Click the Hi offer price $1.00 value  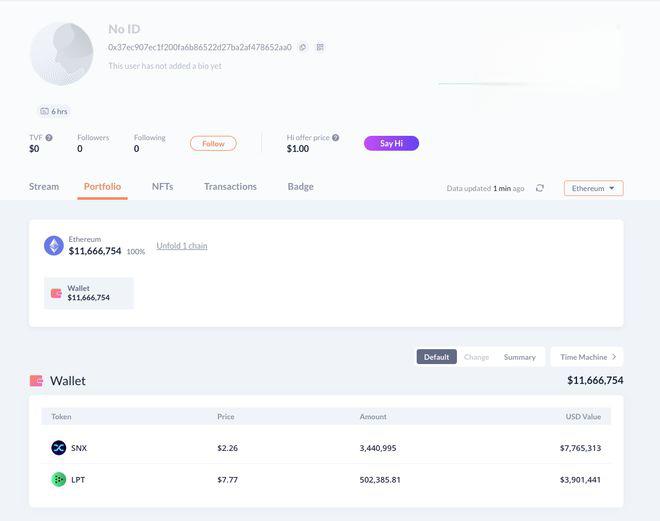[x=298, y=149]
